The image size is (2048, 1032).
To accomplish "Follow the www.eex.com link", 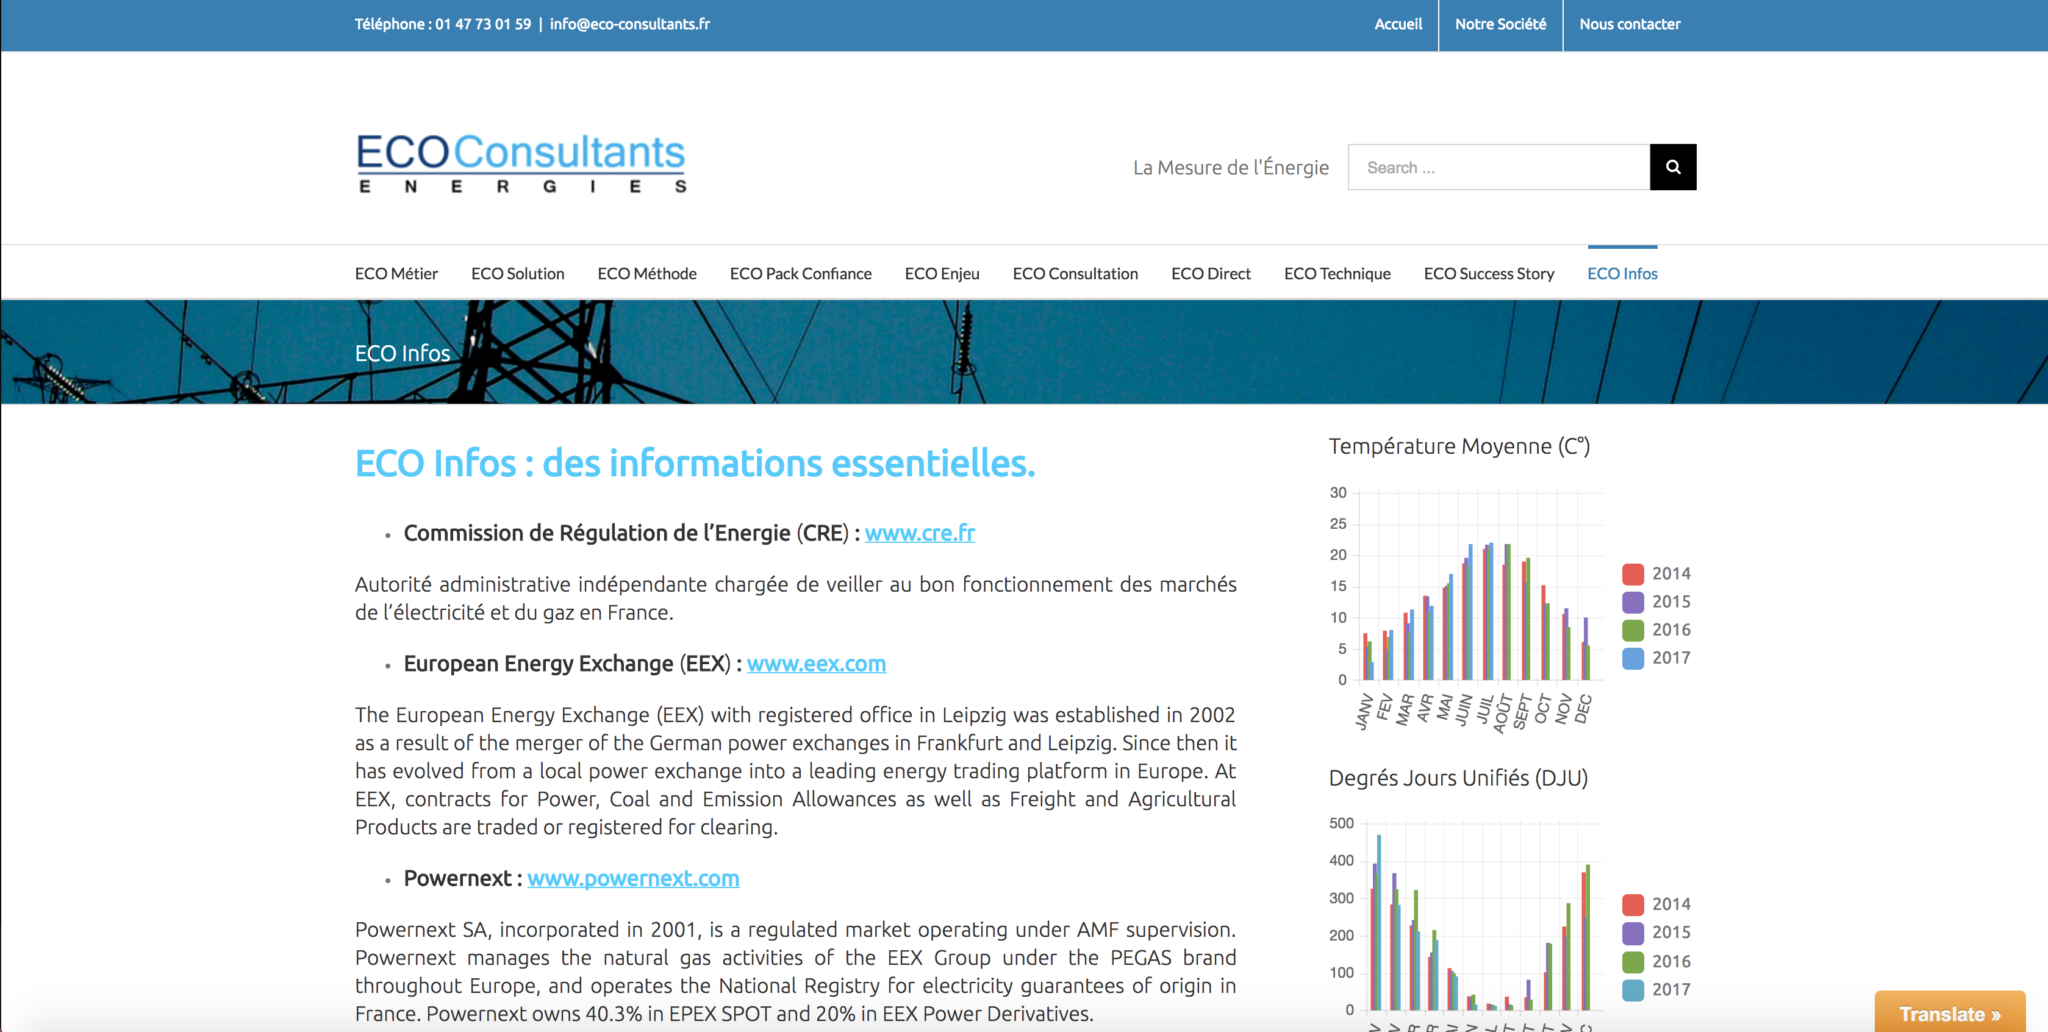I will click(816, 664).
